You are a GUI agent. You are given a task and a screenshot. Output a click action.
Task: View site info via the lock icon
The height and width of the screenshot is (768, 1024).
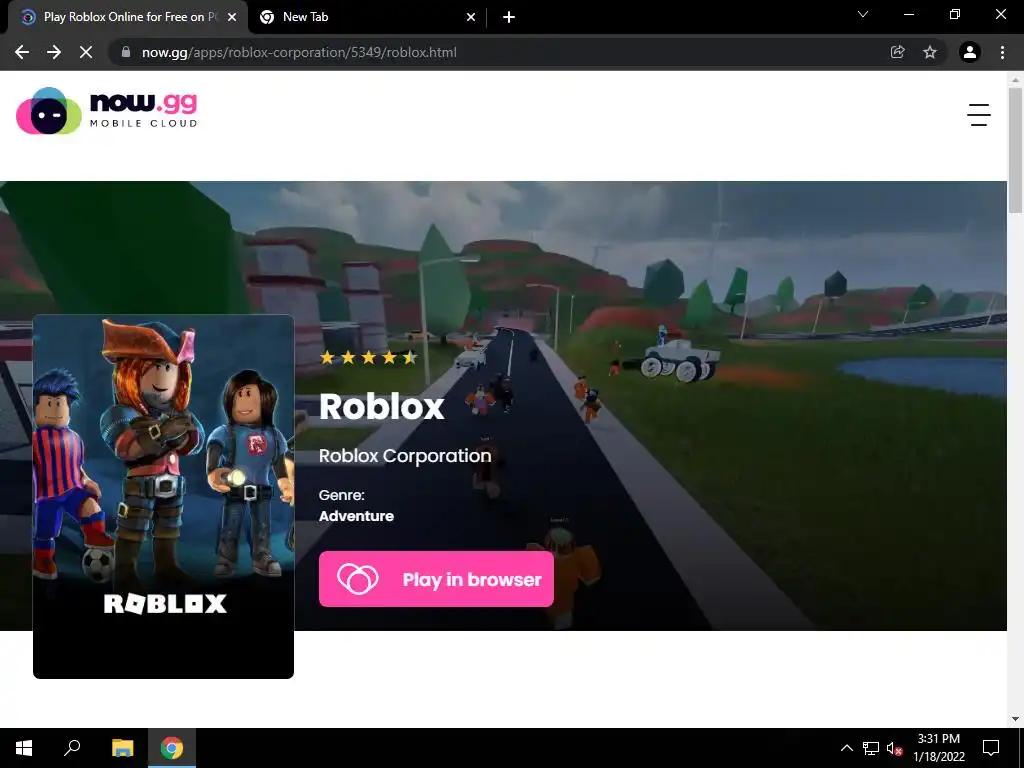126,52
